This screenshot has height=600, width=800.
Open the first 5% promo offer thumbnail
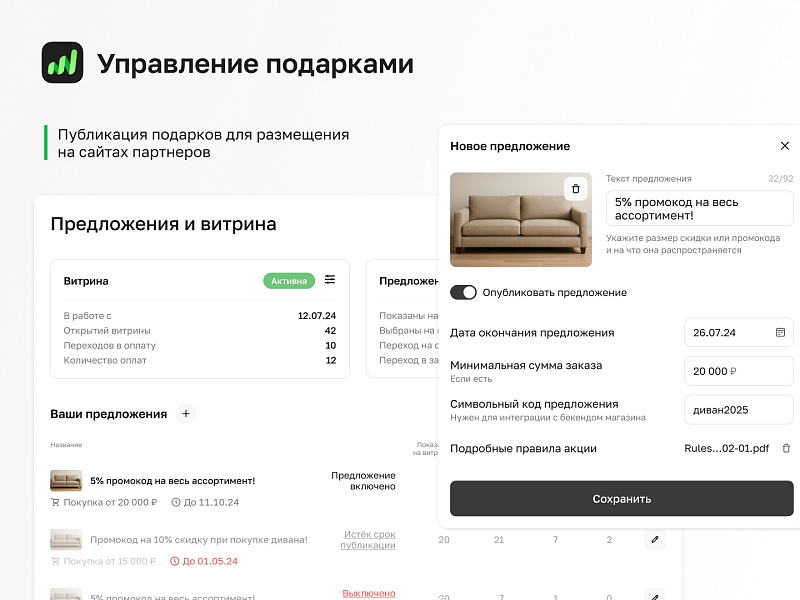(x=66, y=481)
